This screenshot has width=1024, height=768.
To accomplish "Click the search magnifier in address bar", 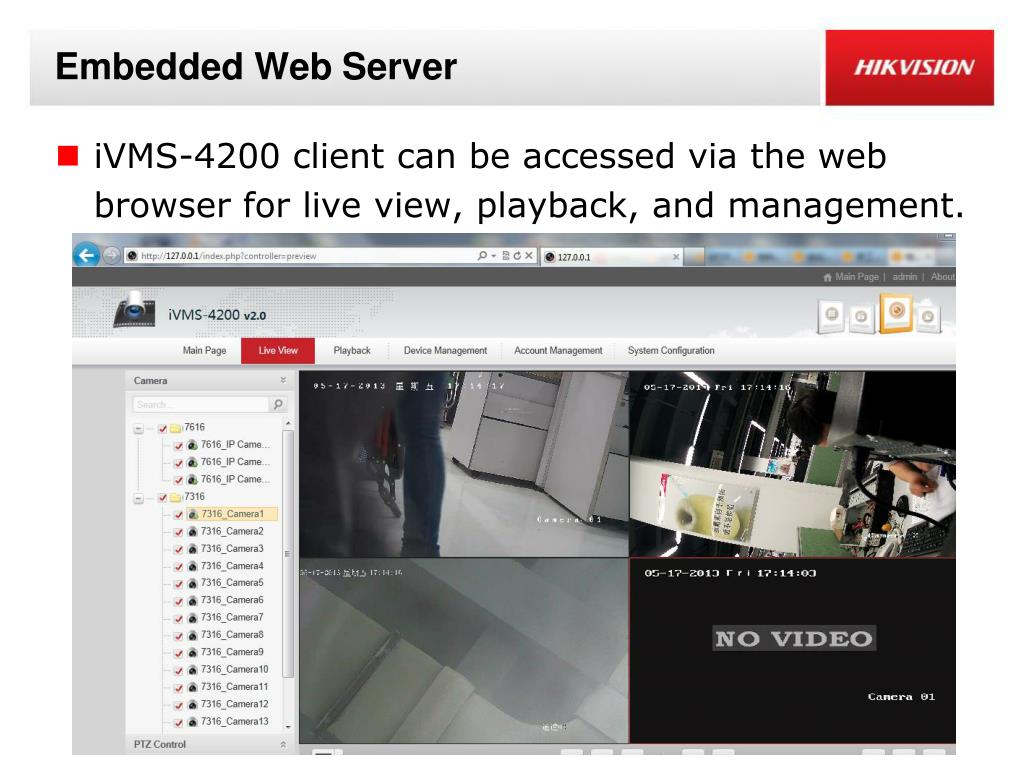I will tap(482, 256).
